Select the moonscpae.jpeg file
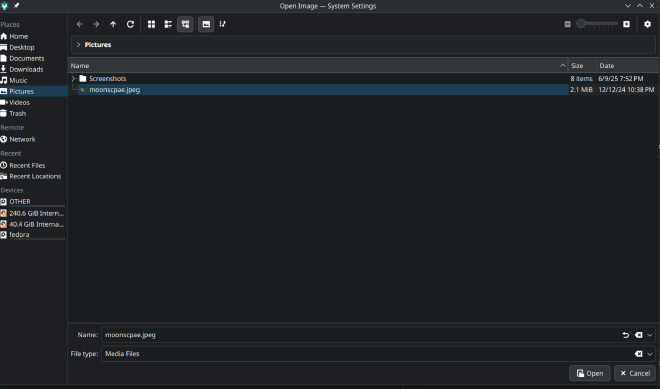 pyautogui.click(x=114, y=90)
